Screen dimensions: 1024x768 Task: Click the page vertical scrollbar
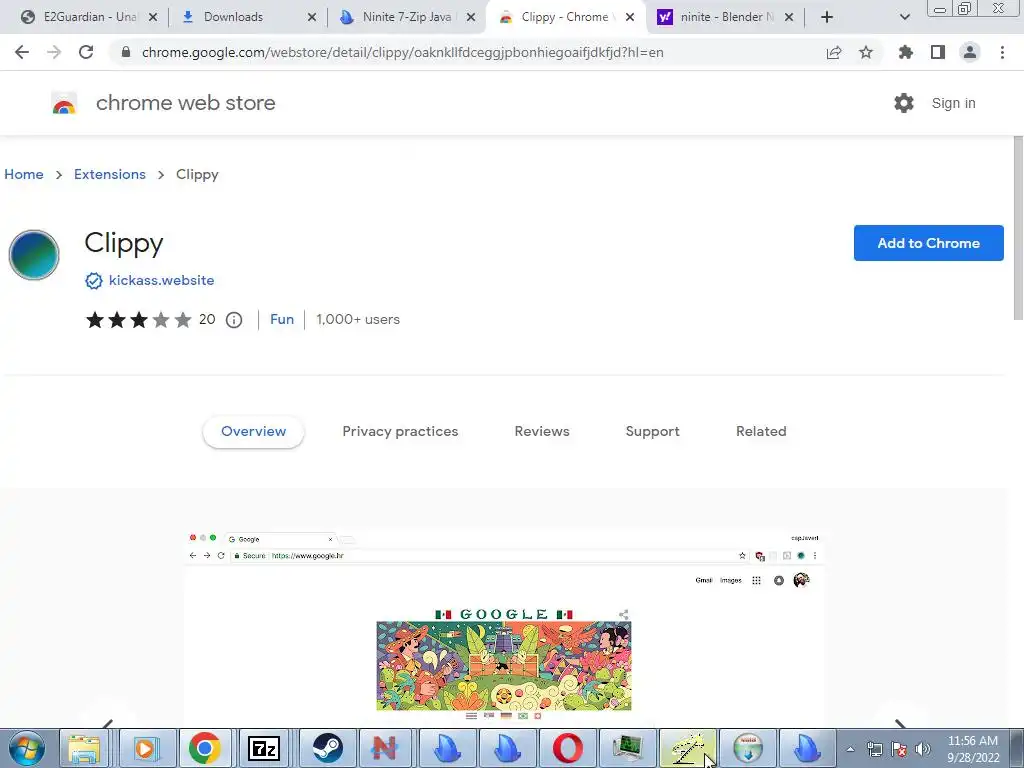[1018, 229]
